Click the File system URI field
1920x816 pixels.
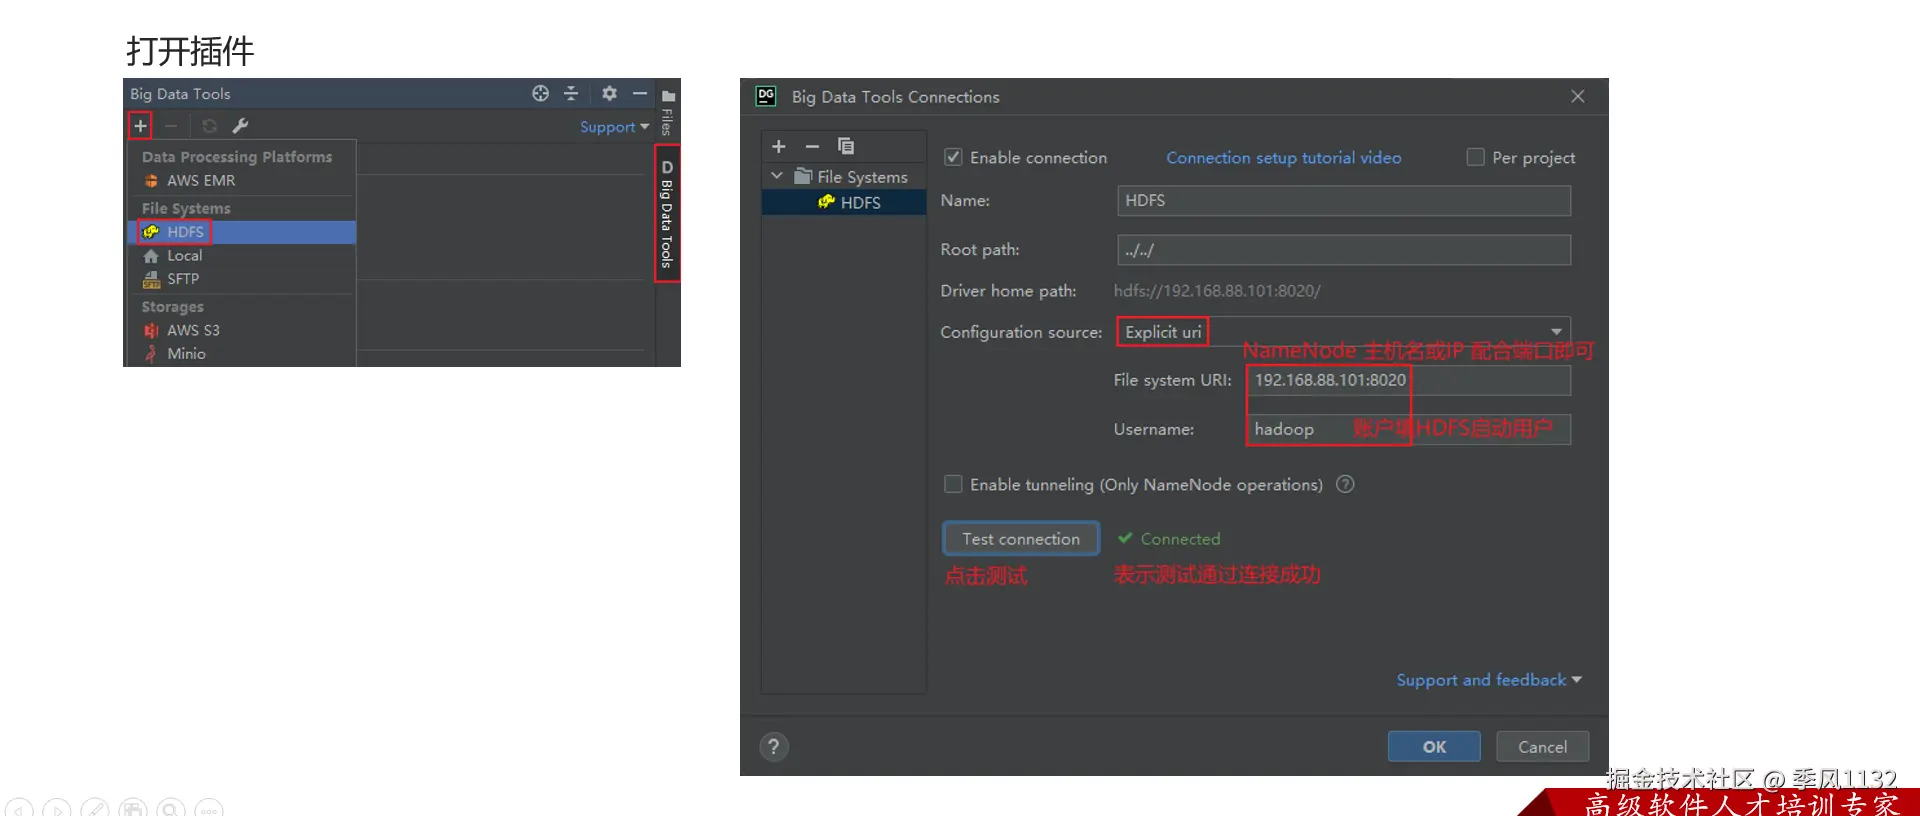(1408, 380)
